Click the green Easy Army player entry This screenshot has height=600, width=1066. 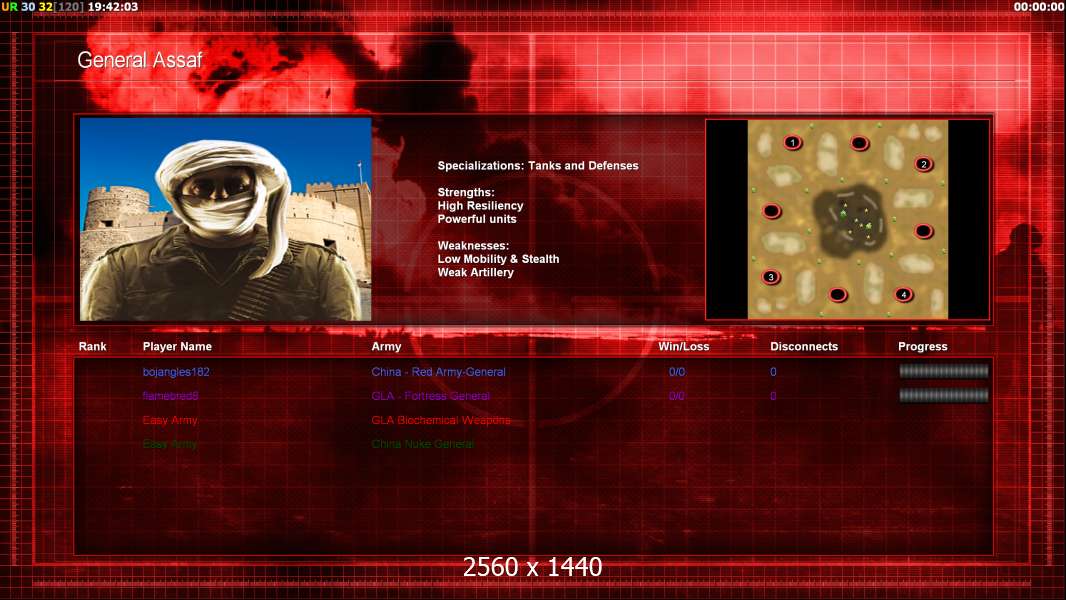click(x=170, y=444)
